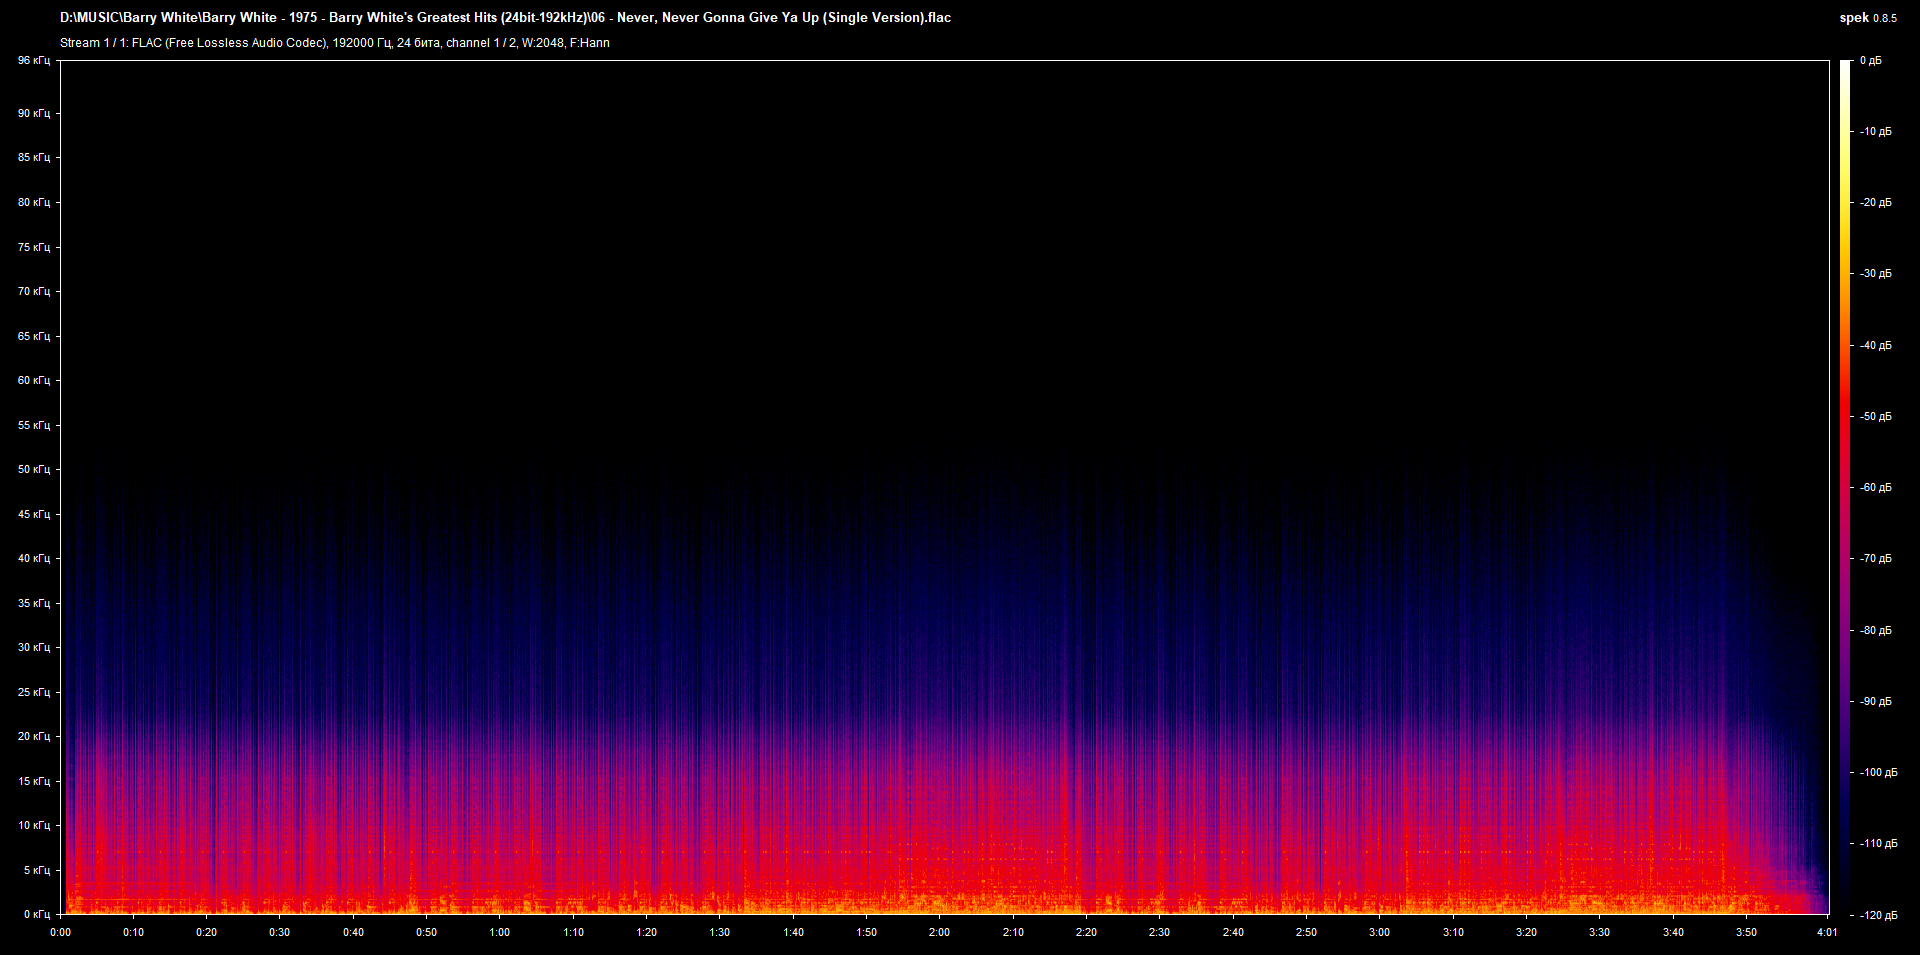Image resolution: width=1920 pixels, height=955 pixels.
Task: Click the 15 кГц frequency label
Action: [x=34, y=781]
